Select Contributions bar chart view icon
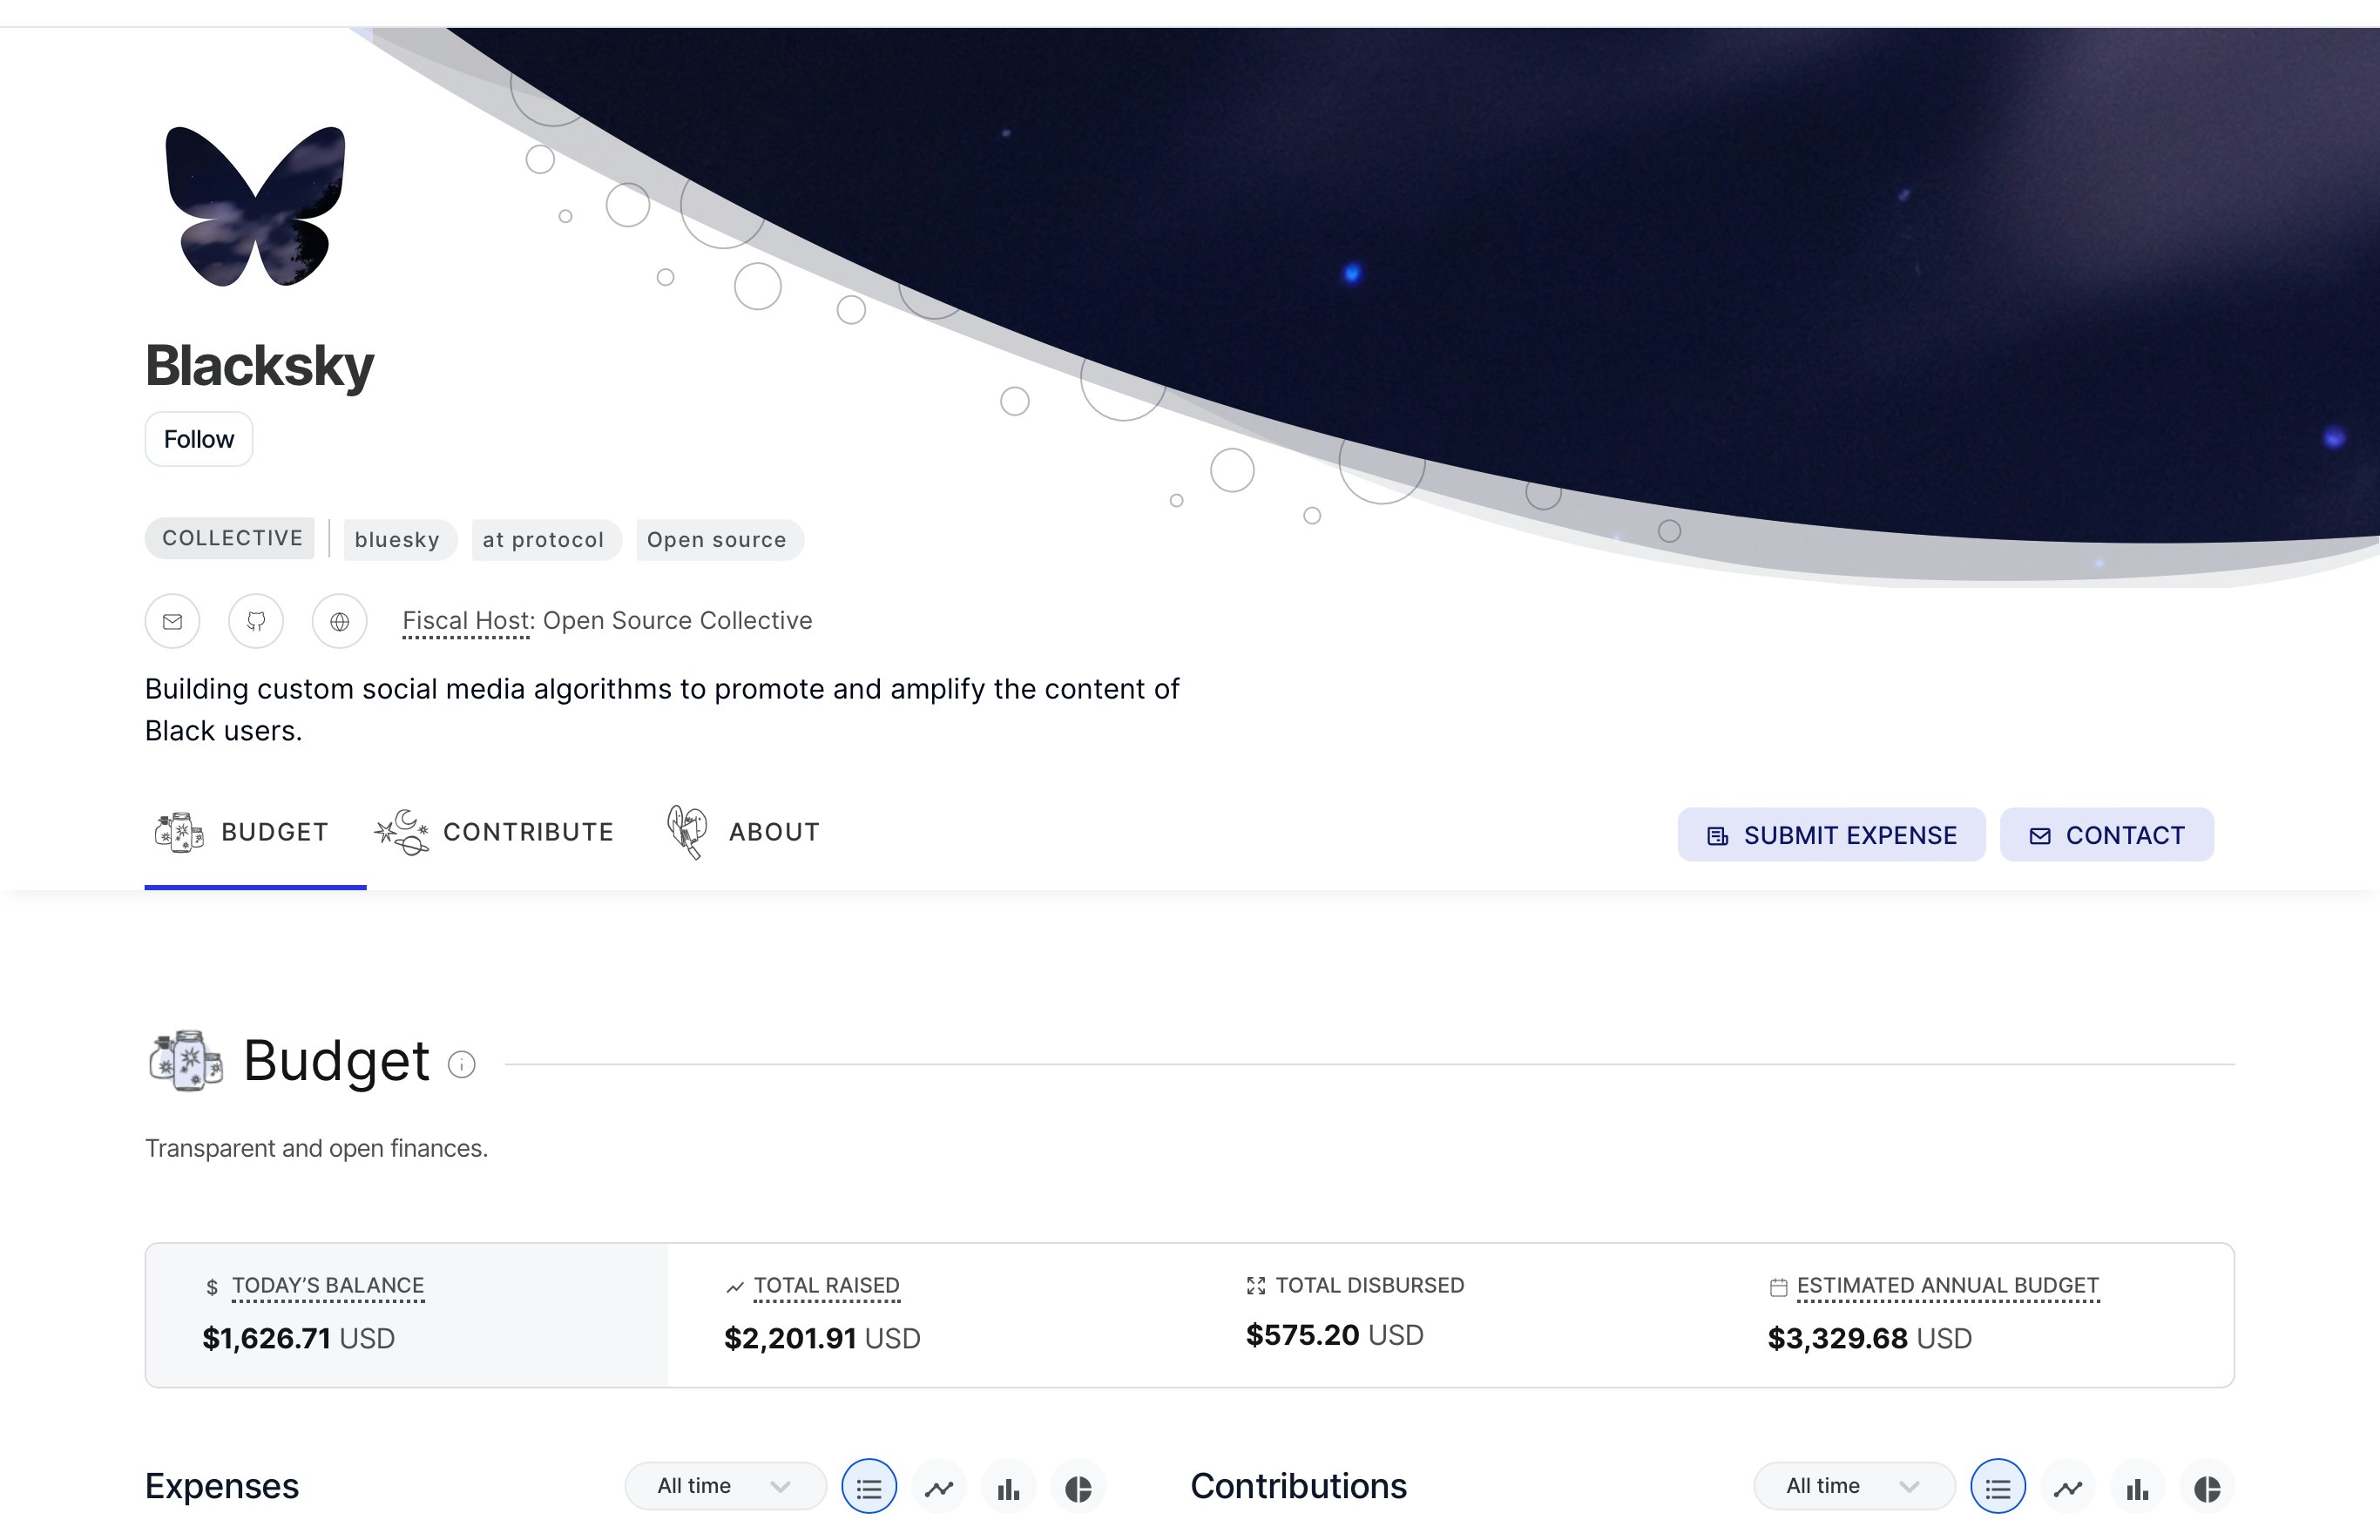Image resolution: width=2380 pixels, height=1540 pixels. [x=2138, y=1488]
